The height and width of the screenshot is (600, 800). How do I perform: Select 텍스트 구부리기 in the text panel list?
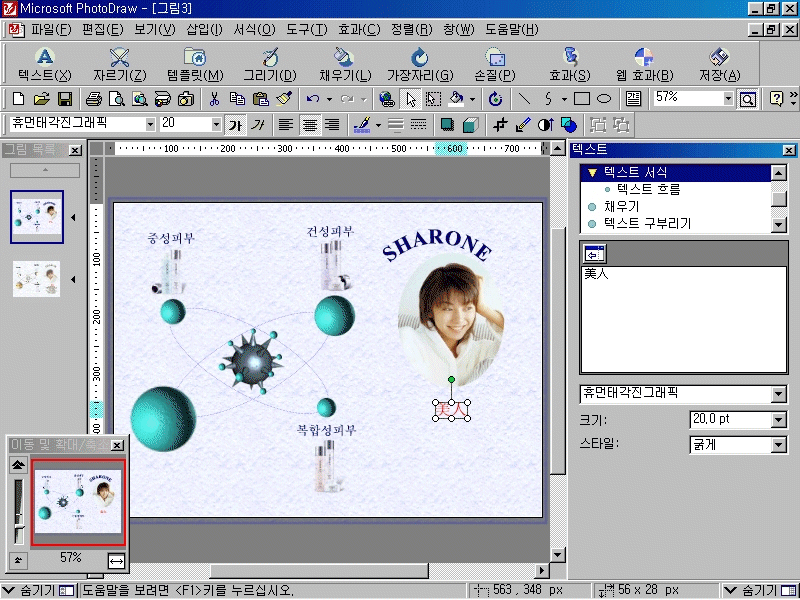point(647,223)
